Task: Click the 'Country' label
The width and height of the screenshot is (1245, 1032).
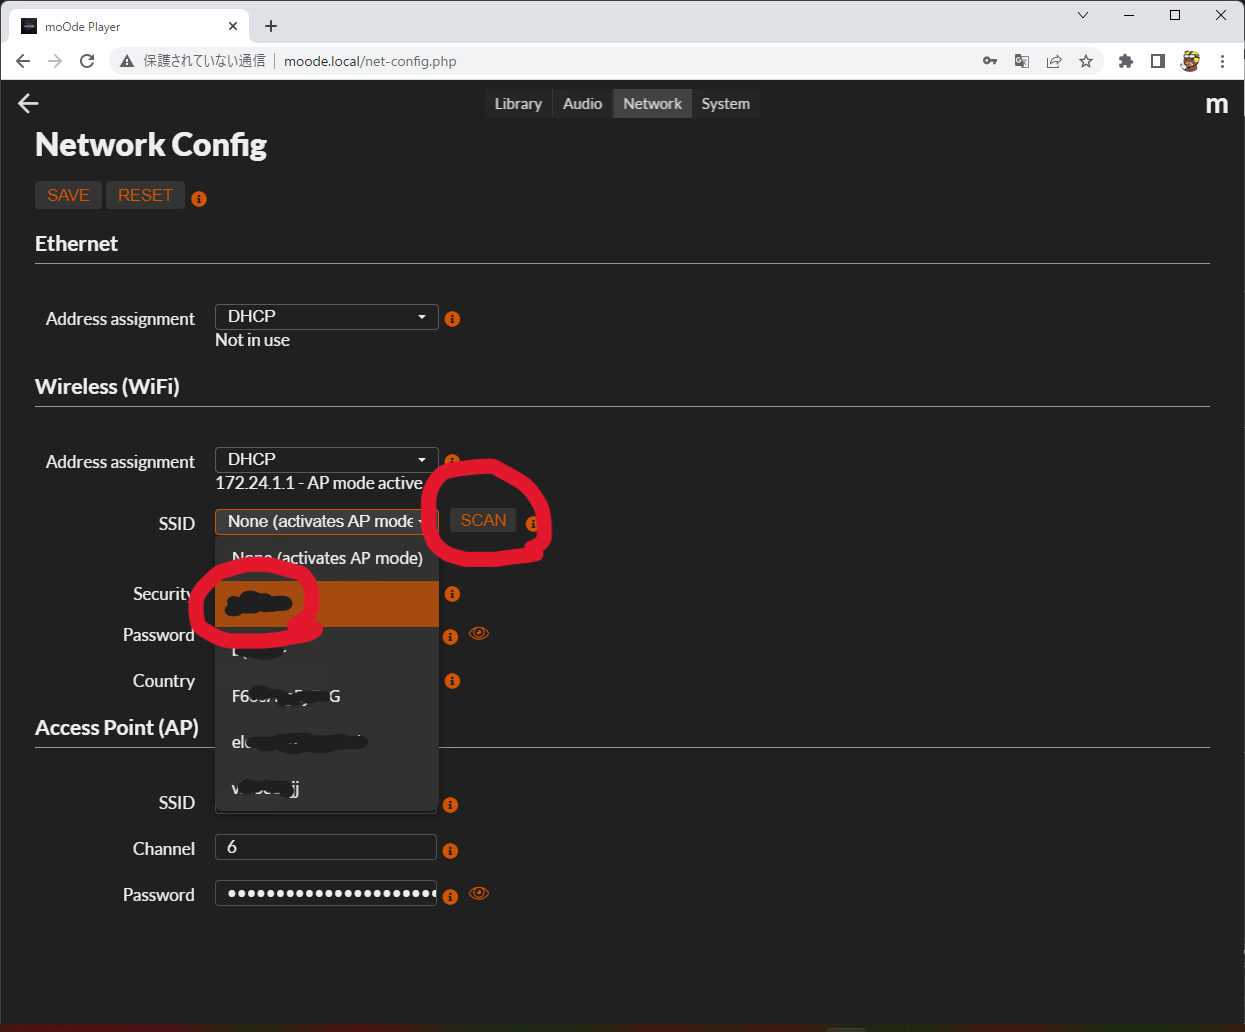Action: point(164,681)
